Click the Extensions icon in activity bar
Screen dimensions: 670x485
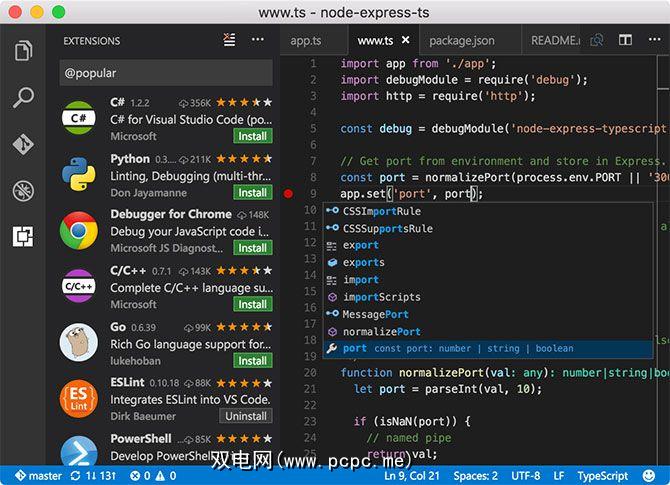point(22,237)
